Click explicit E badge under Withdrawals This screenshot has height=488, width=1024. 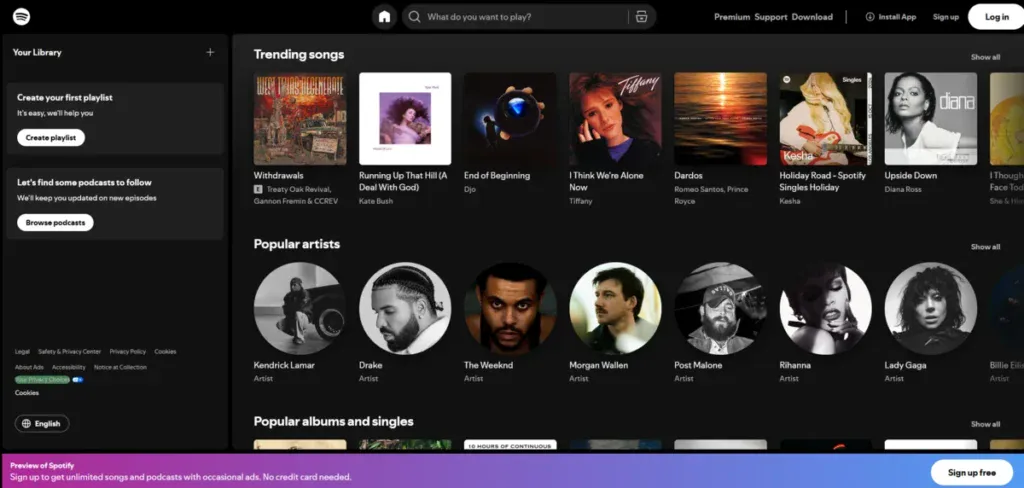(257, 189)
